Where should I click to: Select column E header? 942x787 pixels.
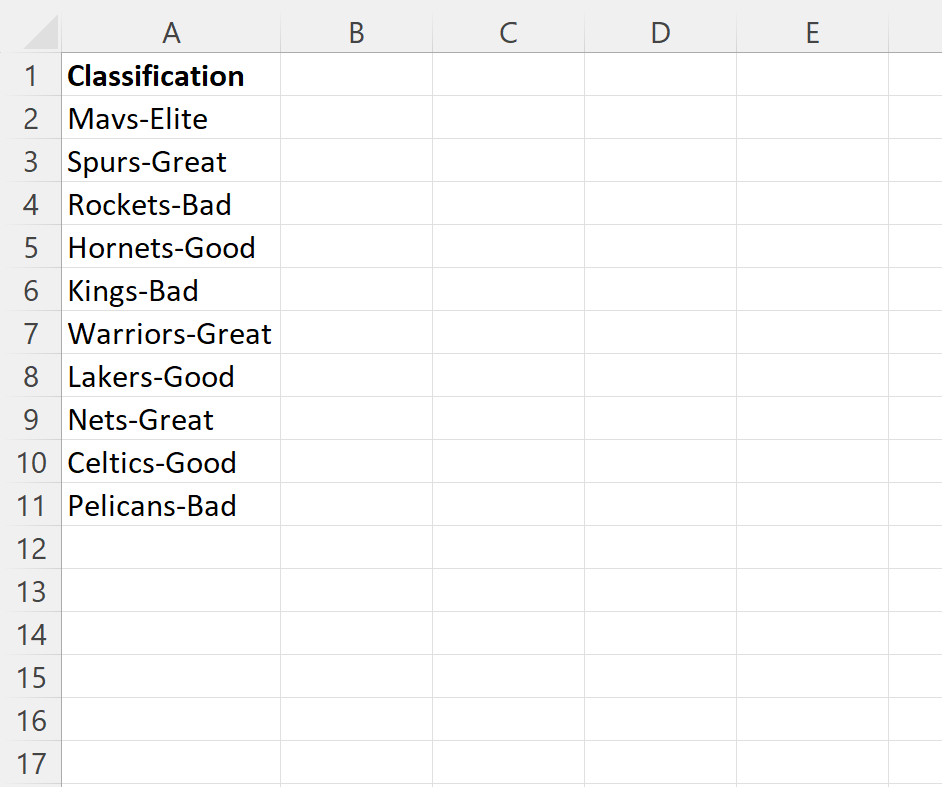tap(812, 33)
